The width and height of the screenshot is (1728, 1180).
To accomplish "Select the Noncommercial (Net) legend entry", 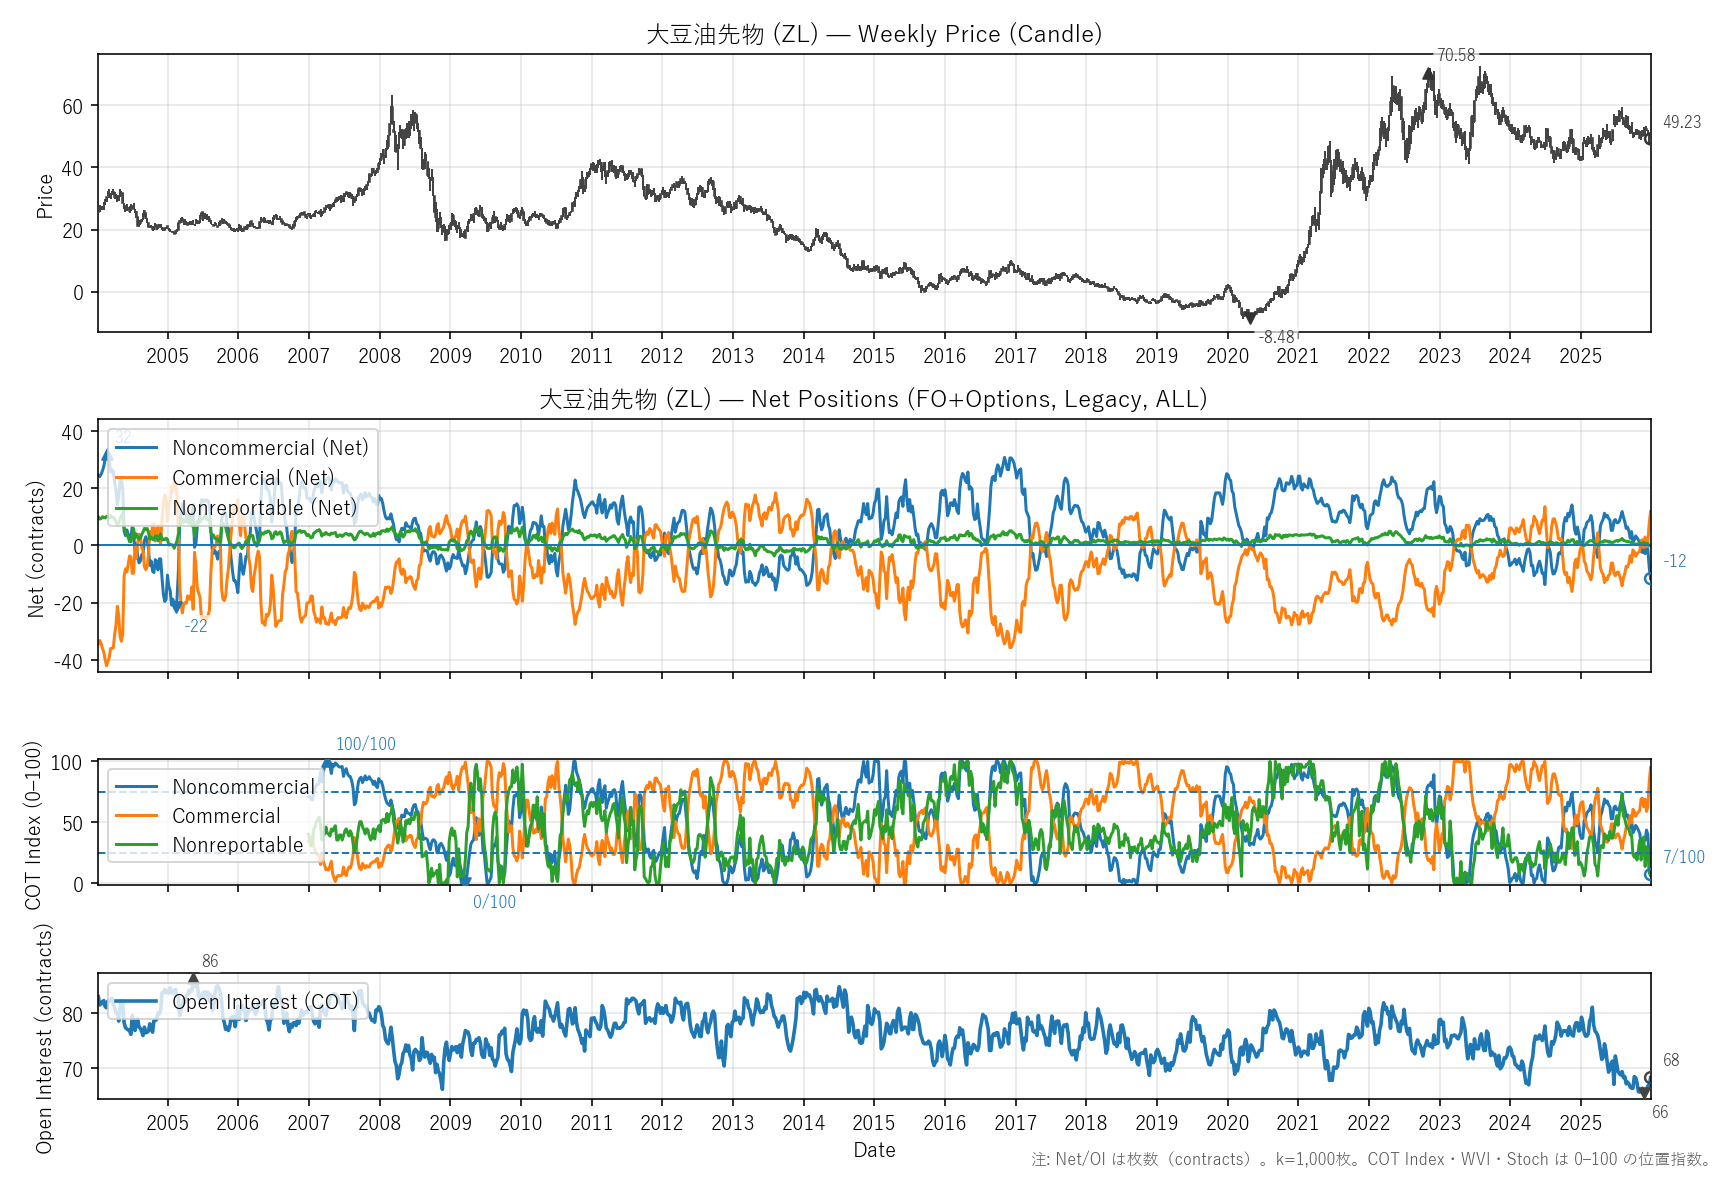I will tap(270, 448).
